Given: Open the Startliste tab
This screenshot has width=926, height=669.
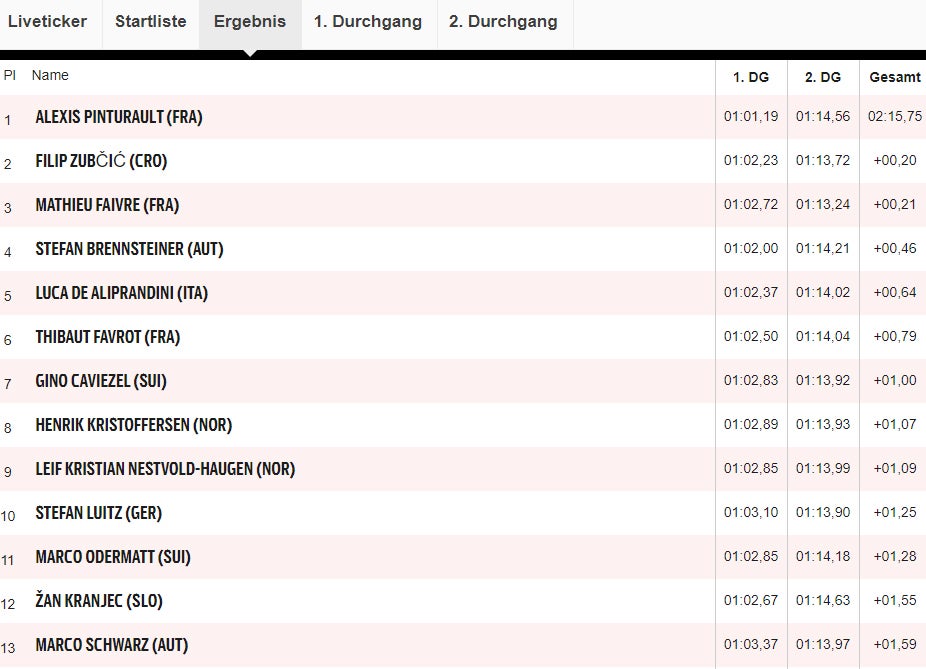Looking at the screenshot, I should click(x=150, y=22).
